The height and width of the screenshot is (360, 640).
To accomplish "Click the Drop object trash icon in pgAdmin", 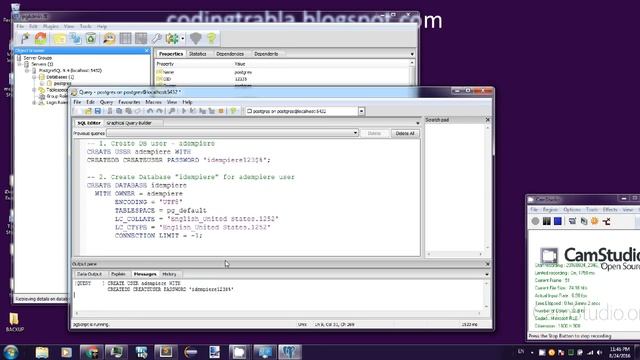I will [x=91, y=38].
